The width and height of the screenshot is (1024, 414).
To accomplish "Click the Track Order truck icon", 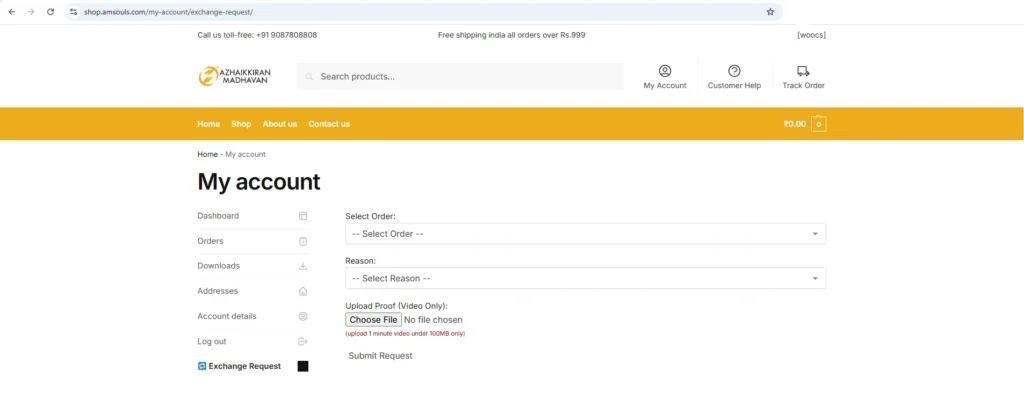I will point(803,71).
